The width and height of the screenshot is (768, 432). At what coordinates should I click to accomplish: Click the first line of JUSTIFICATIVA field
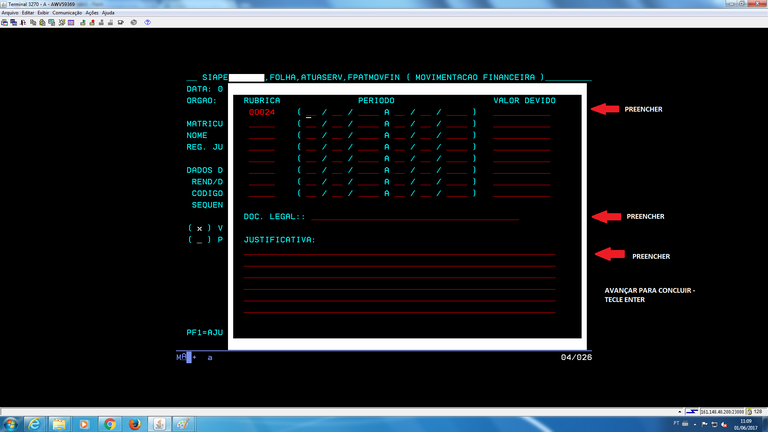[x=398, y=252]
